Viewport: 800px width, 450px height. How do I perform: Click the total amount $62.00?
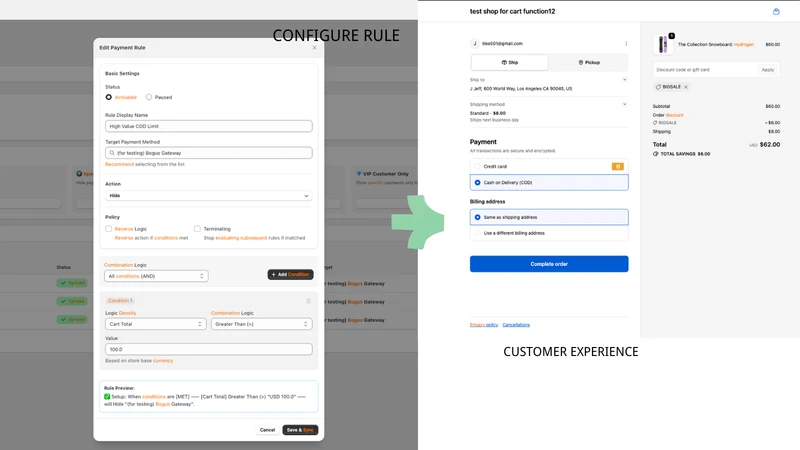(770, 144)
